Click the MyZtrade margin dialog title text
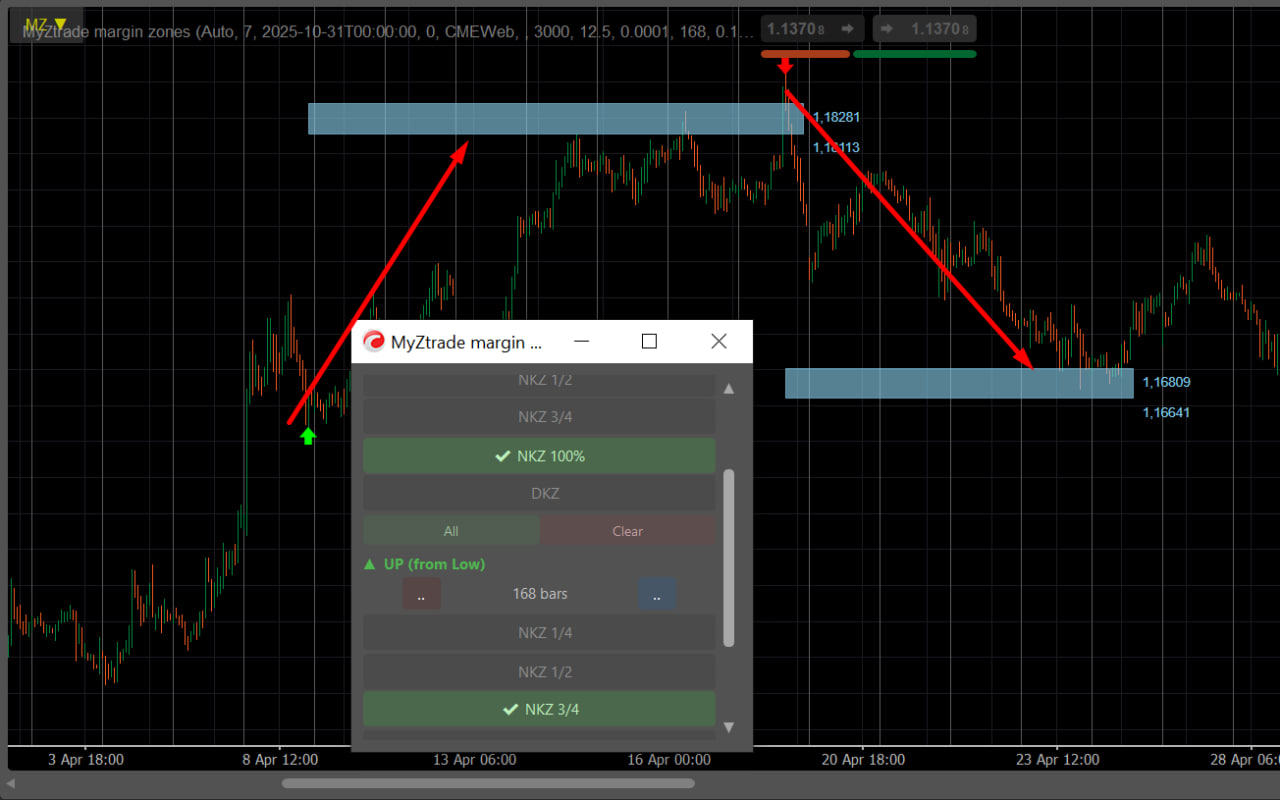Viewport: 1280px width, 800px height. (x=466, y=342)
